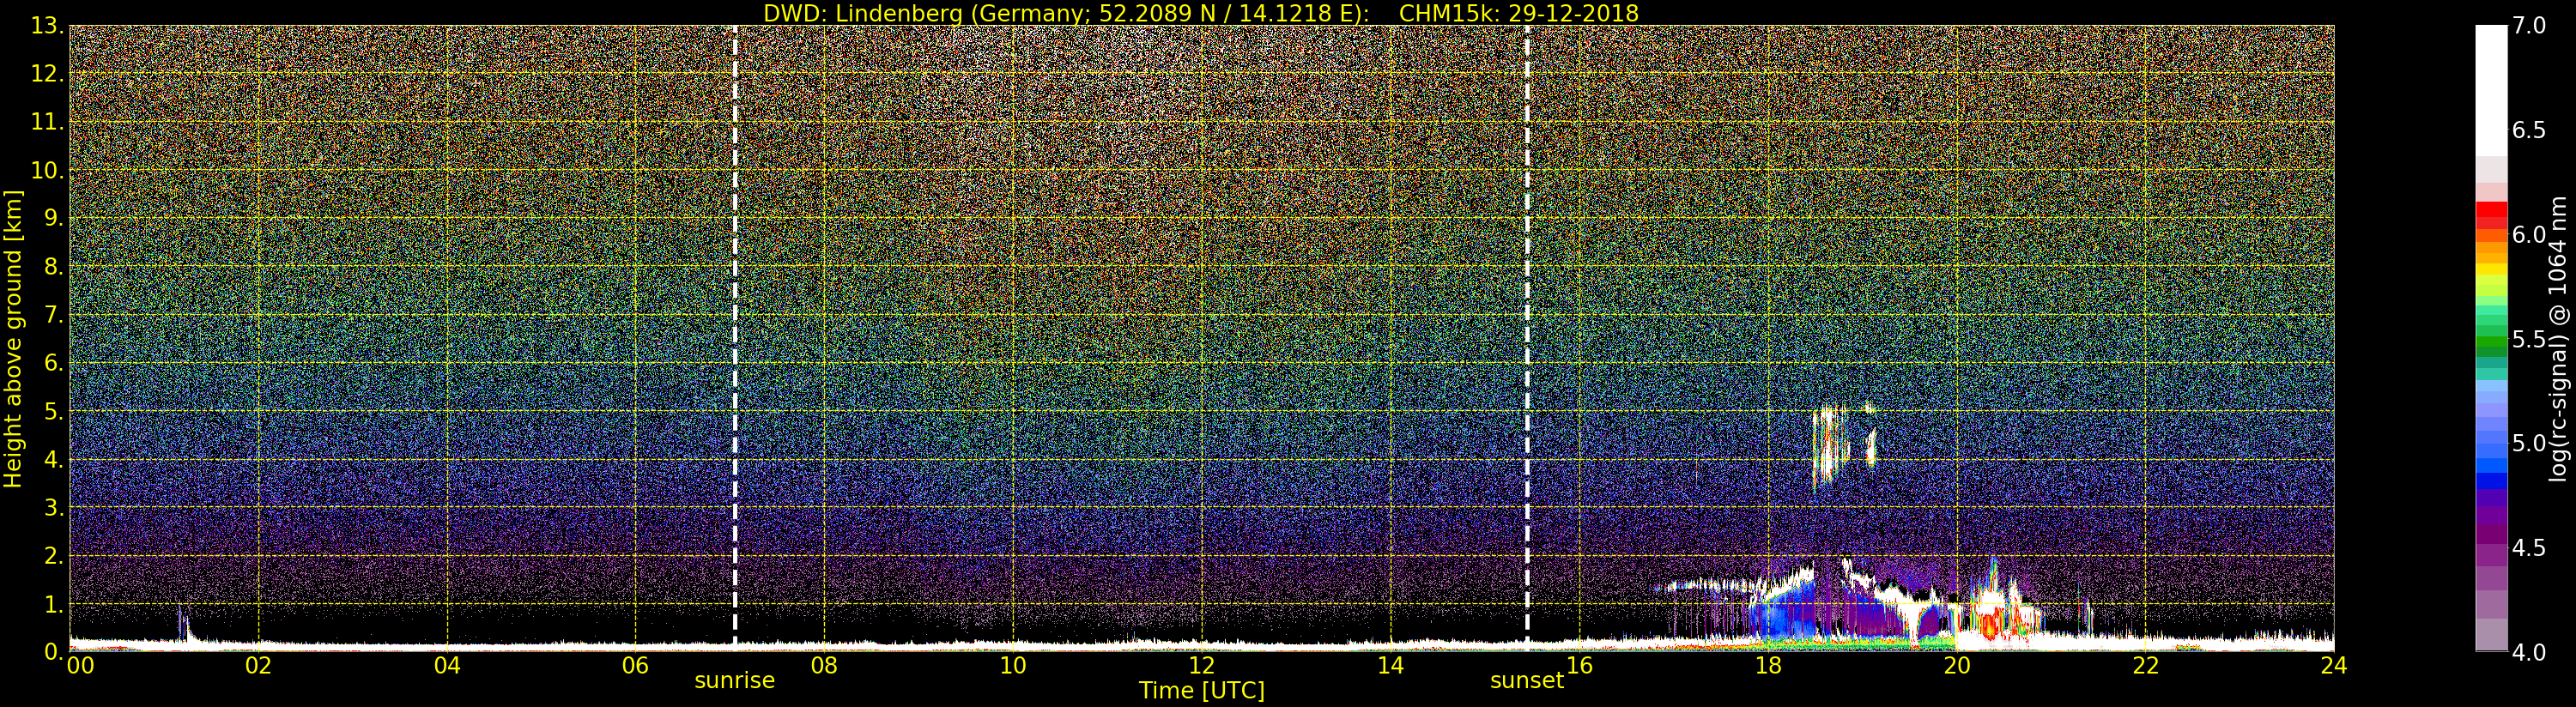Click the height axis tick '6.'
This screenshot has height=707, width=2576.
pos(54,363)
